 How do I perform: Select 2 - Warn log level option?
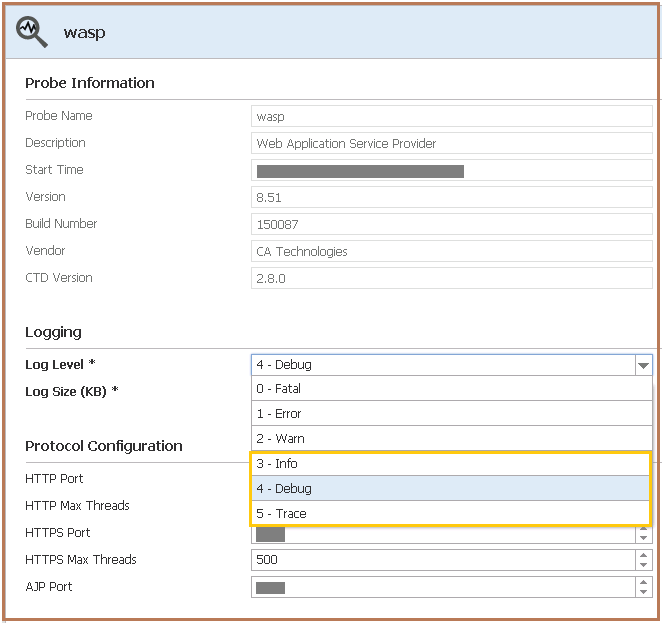(x=450, y=439)
